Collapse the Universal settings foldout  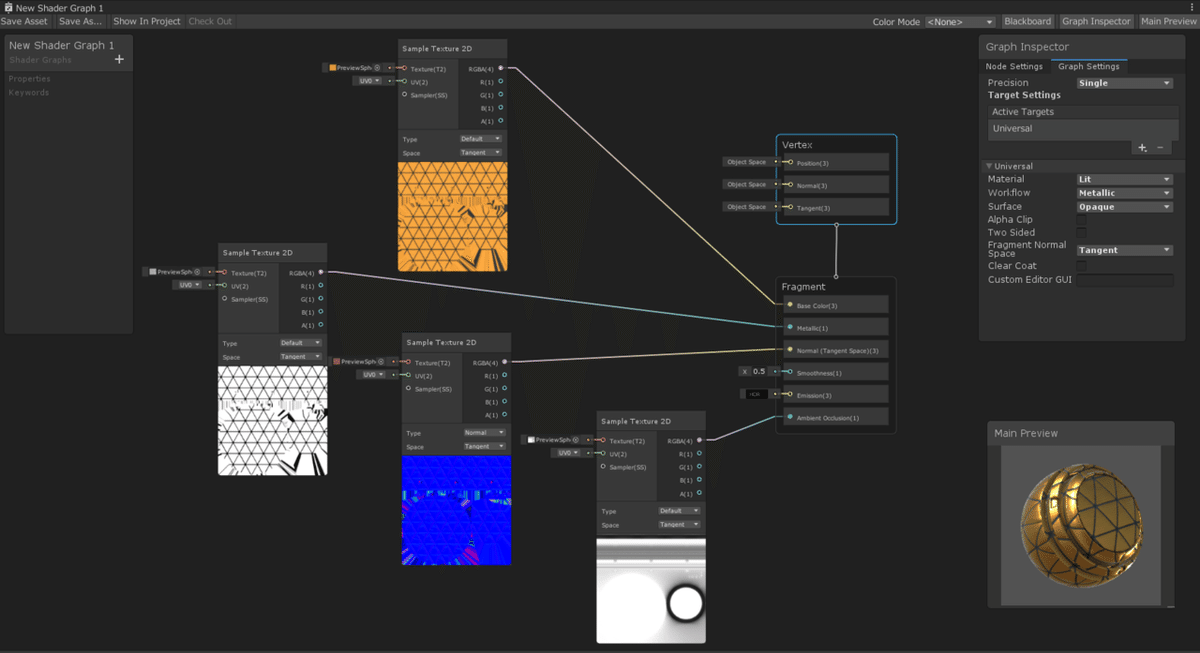[x=990, y=166]
